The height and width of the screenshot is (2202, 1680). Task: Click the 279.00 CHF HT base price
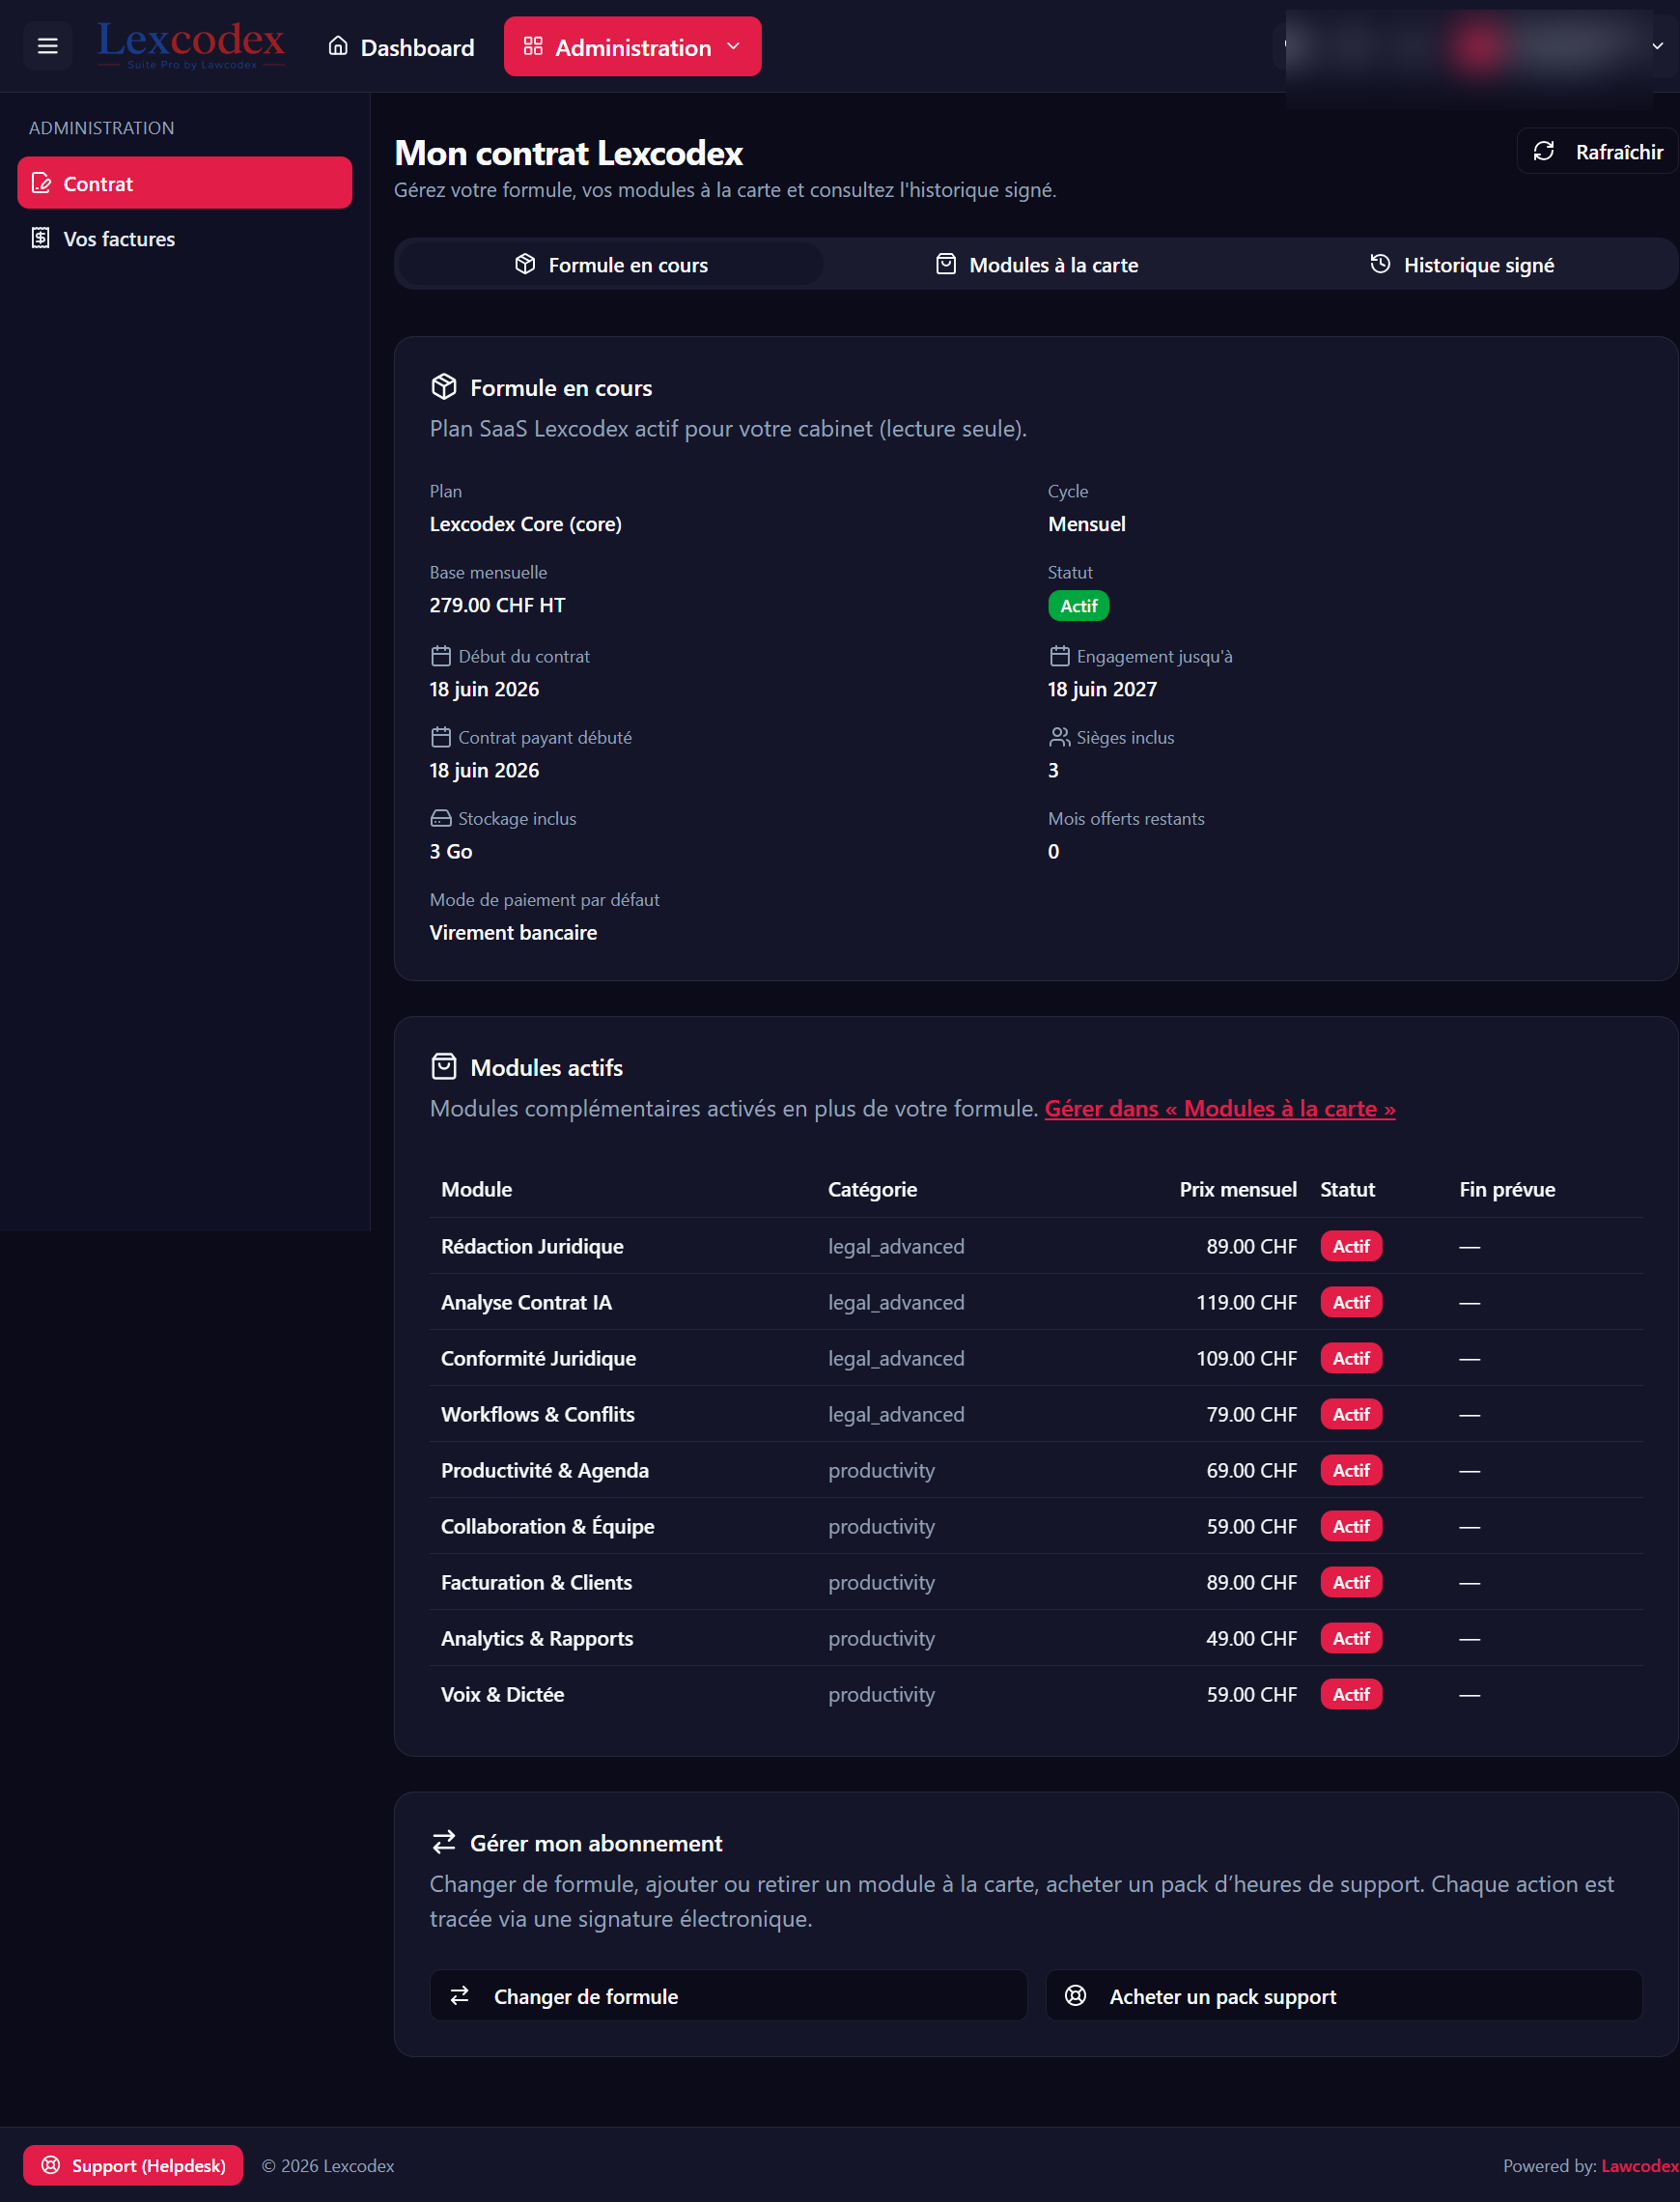[x=497, y=605]
